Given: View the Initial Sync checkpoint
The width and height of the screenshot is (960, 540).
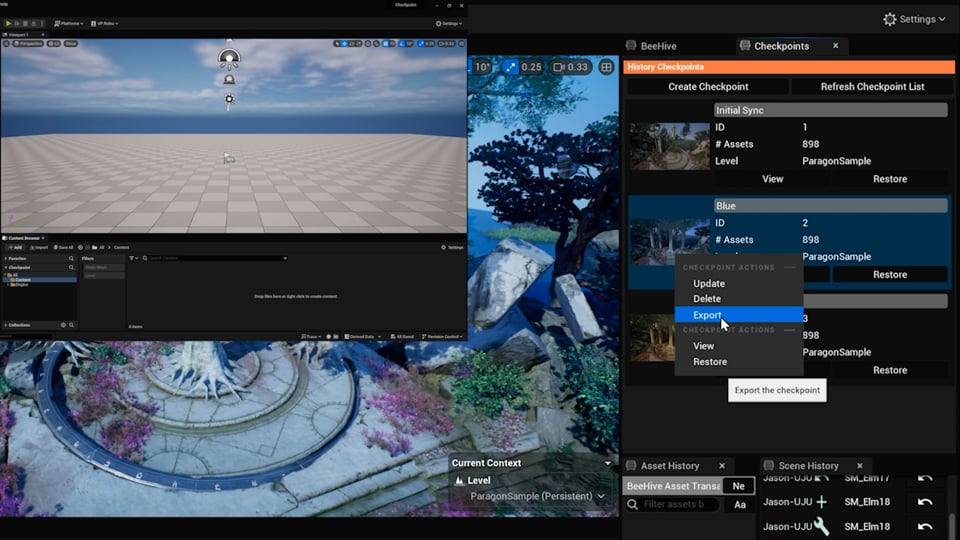Looking at the screenshot, I should (772, 179).
